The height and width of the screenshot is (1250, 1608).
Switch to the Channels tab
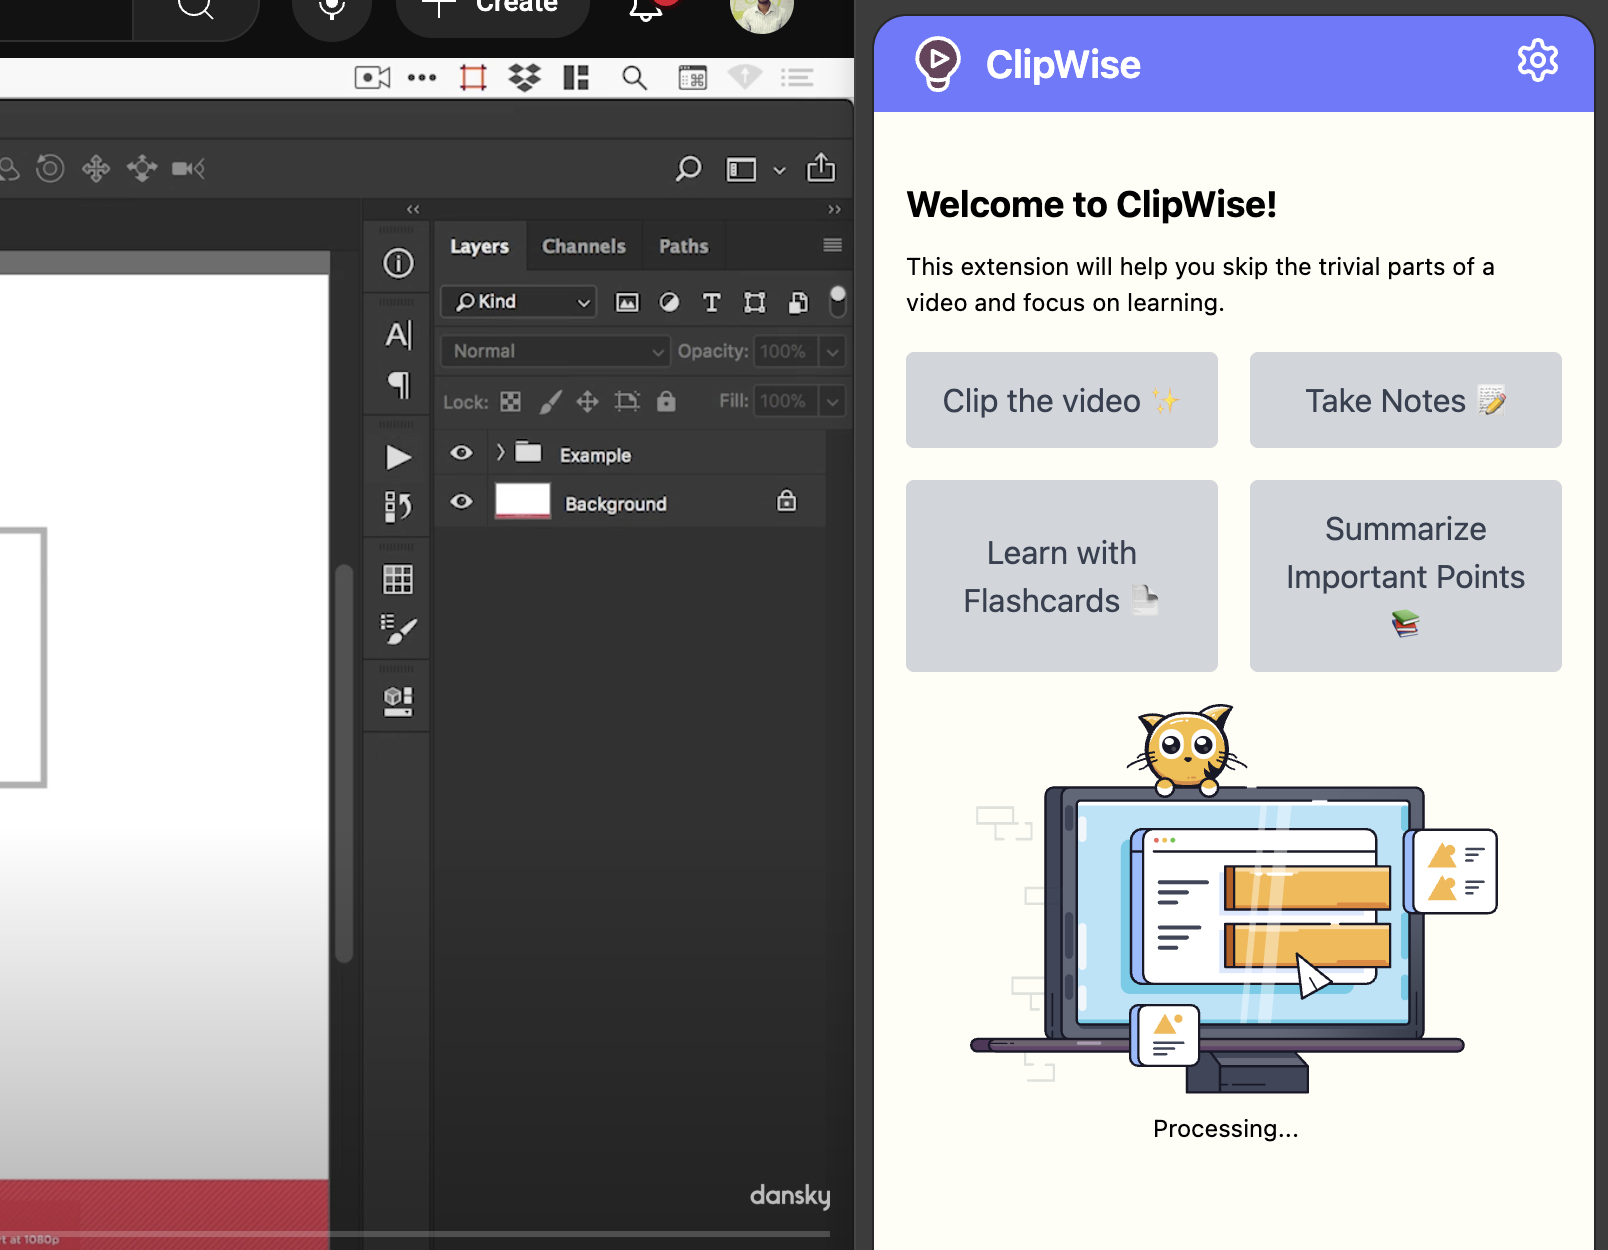[584, 246]
